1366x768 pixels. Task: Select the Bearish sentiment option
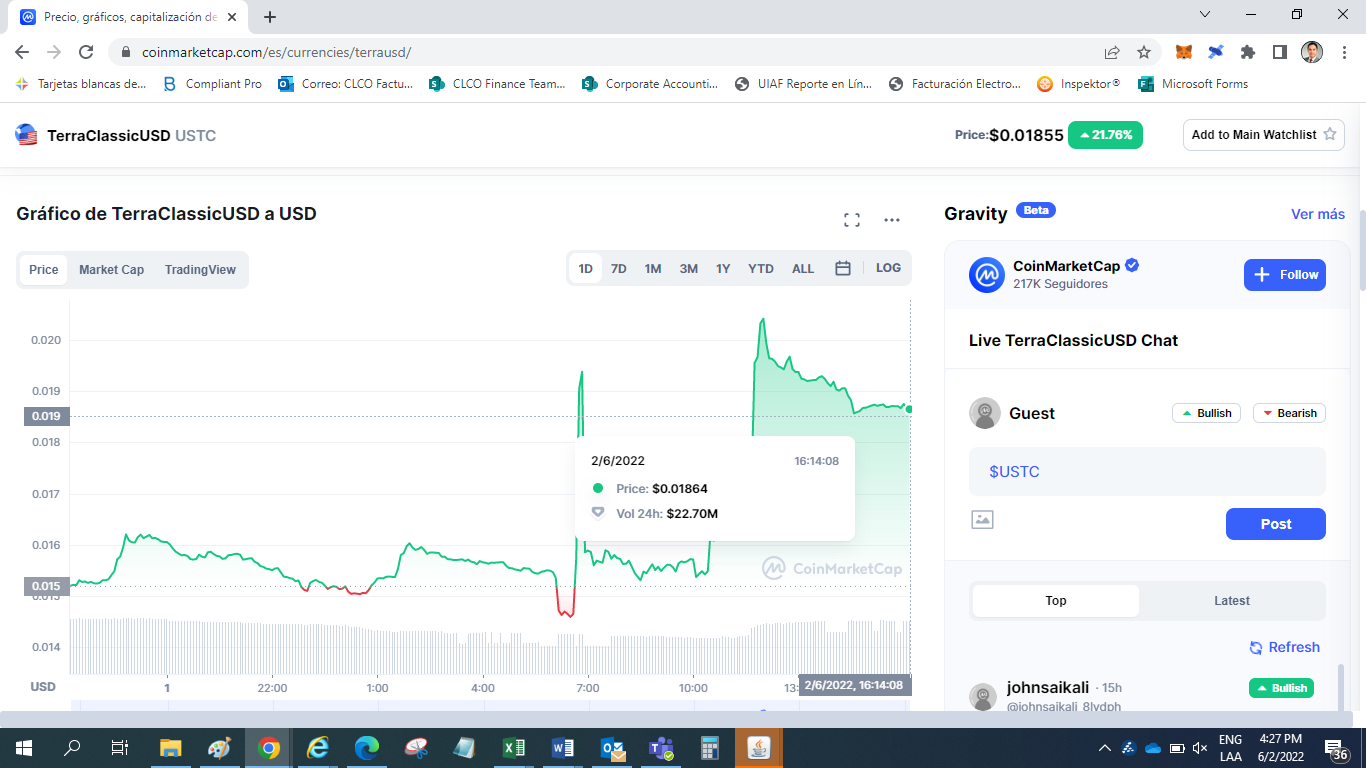tap(1288, 413)
